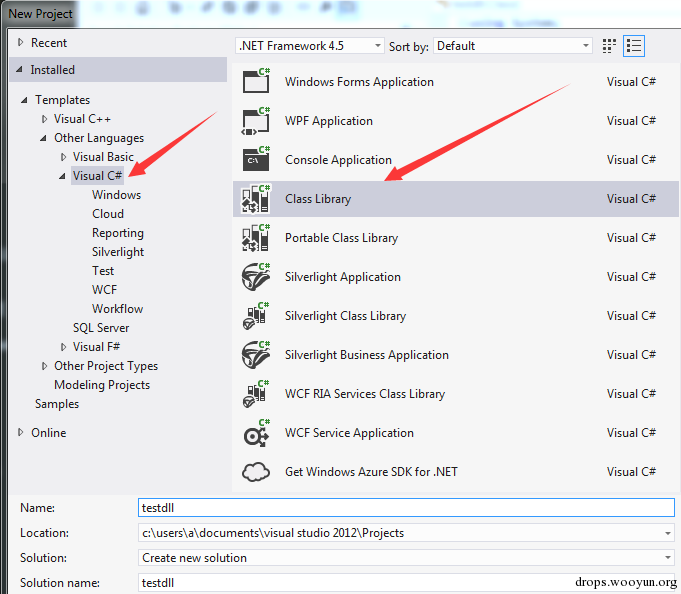The width and height of the screenshot is (681, 594).
Task: Choose the Console Application template name
Action: [338, 160]
